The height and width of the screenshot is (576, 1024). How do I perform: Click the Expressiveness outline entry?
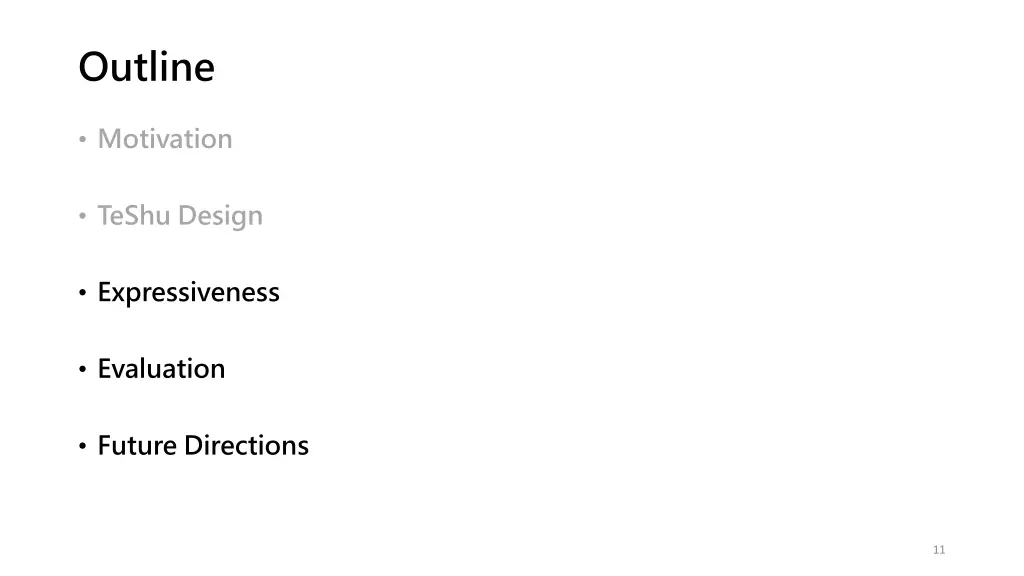188,293
